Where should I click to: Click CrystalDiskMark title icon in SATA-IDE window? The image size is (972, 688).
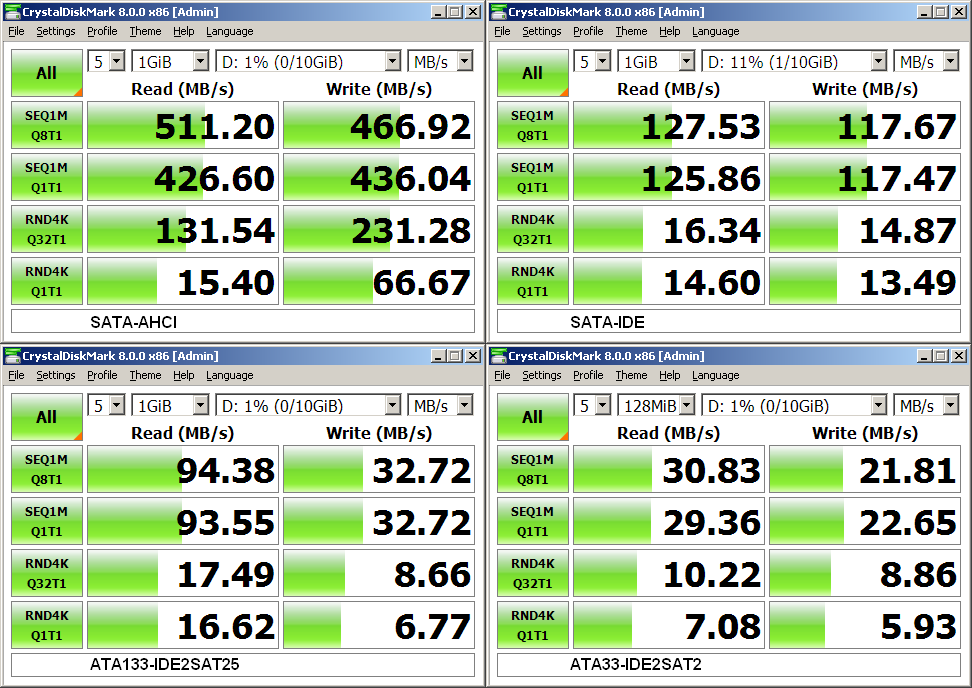pyautogui.click(x=498, y=12)
